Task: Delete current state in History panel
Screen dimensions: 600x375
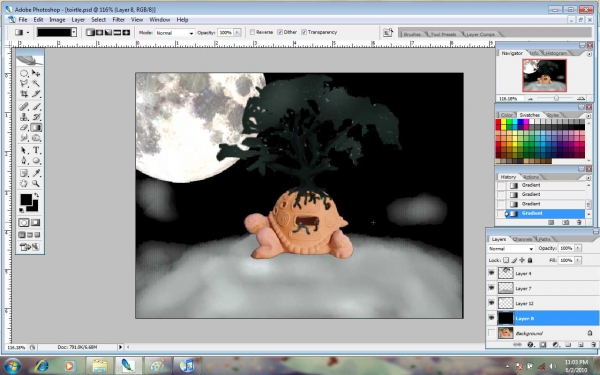Action: point(579,222)
